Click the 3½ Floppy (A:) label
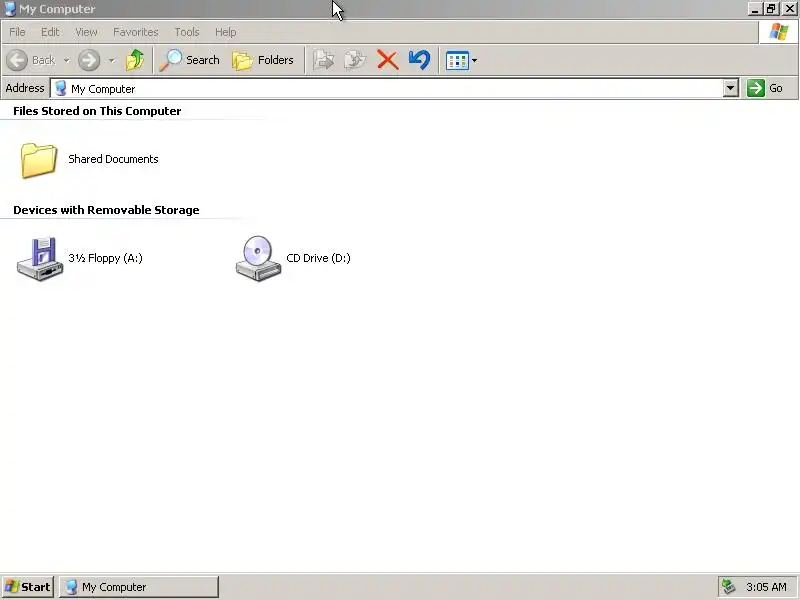This screenshot has height=600, width=800. 105,258
